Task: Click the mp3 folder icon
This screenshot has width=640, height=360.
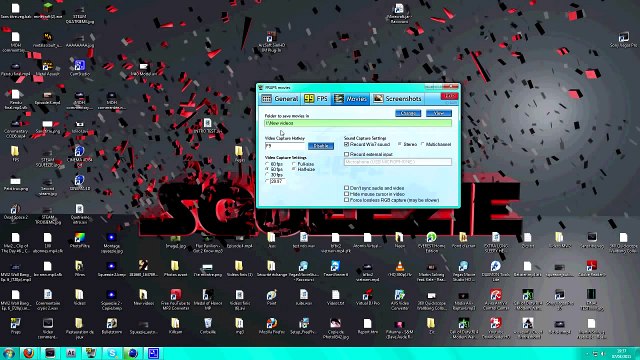Action: [240, 324]
